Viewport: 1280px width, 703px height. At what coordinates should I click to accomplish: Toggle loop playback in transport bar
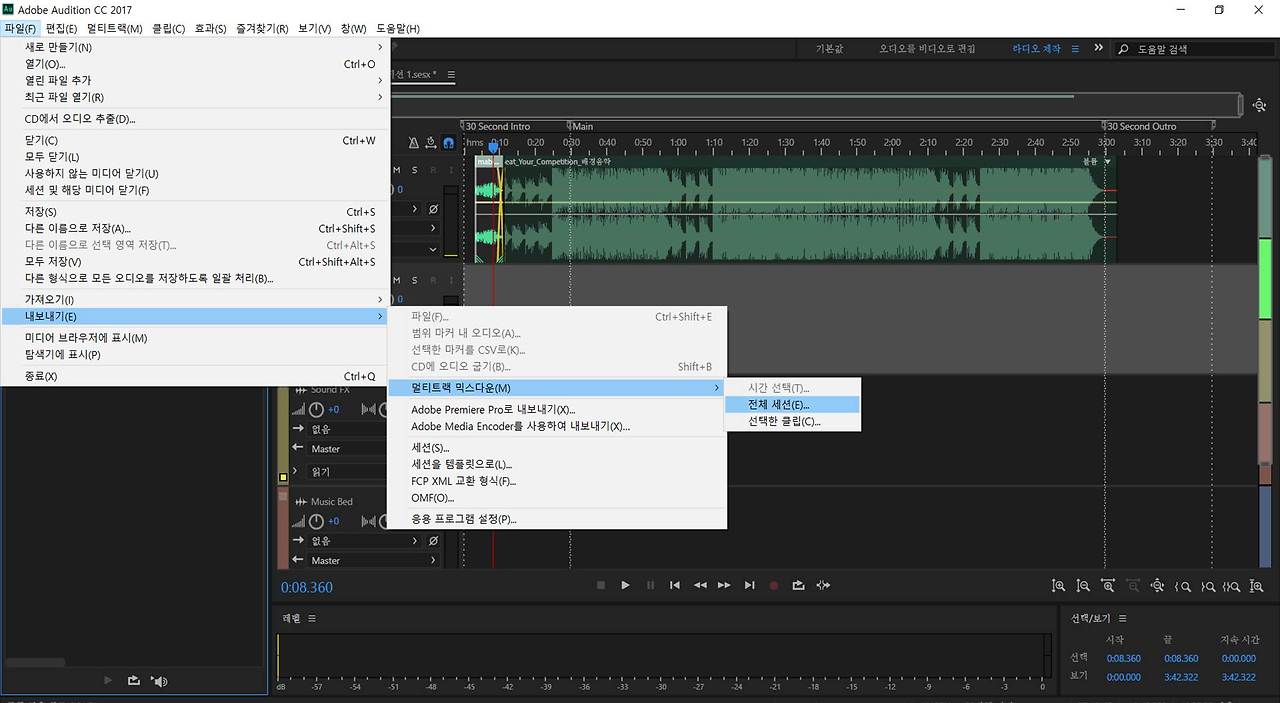click(798, 585)
